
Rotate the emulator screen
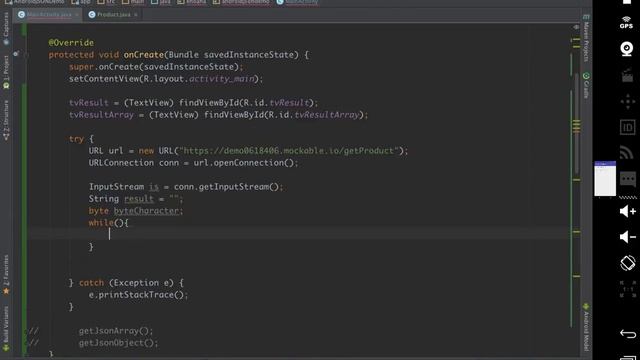[627, 263]
